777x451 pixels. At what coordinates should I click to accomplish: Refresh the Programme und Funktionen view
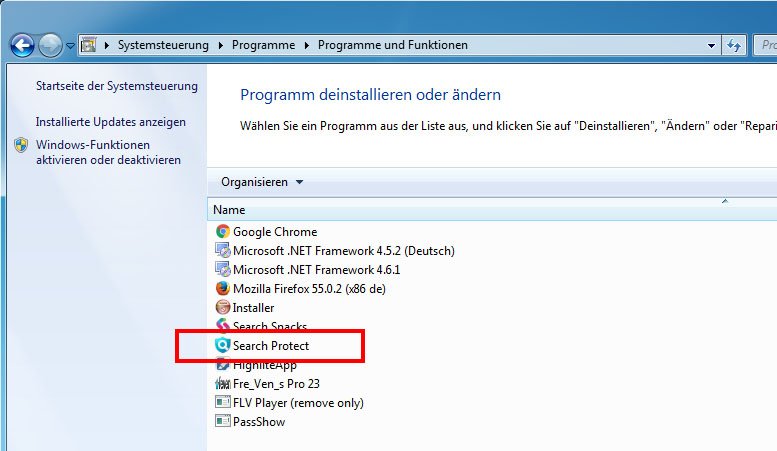[x=734, y=46]
